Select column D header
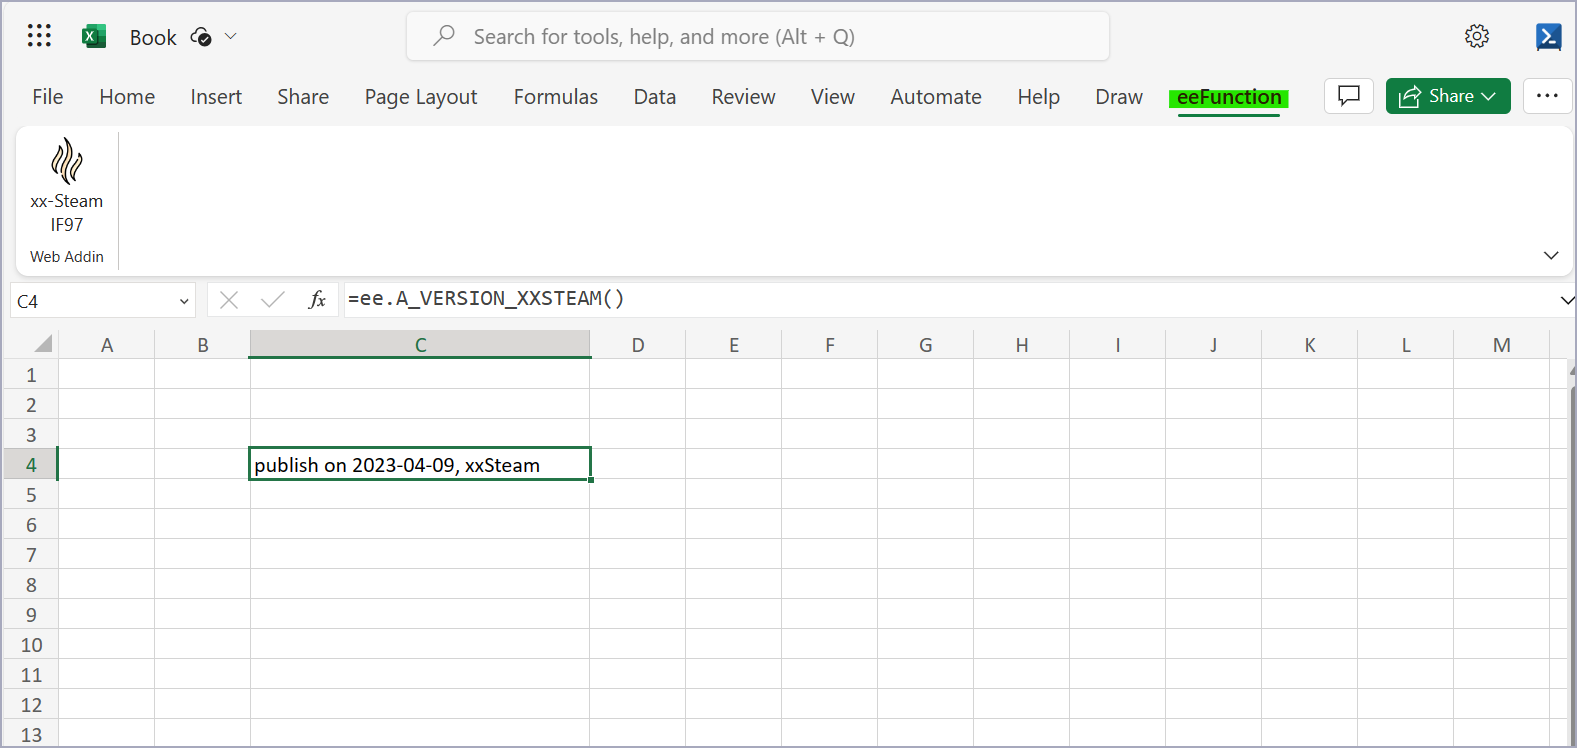This screenshot has width=1577, height=748. [x=638, y=345]
